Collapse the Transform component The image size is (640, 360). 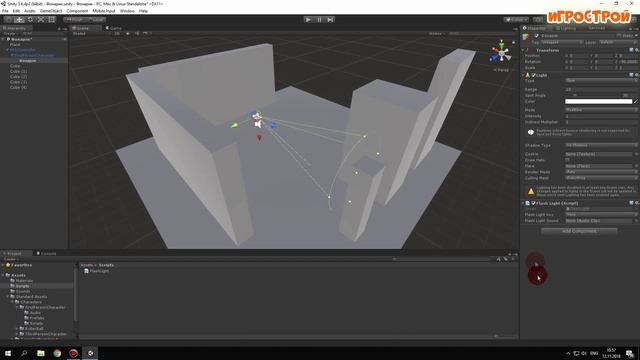[x=524, y=50]
